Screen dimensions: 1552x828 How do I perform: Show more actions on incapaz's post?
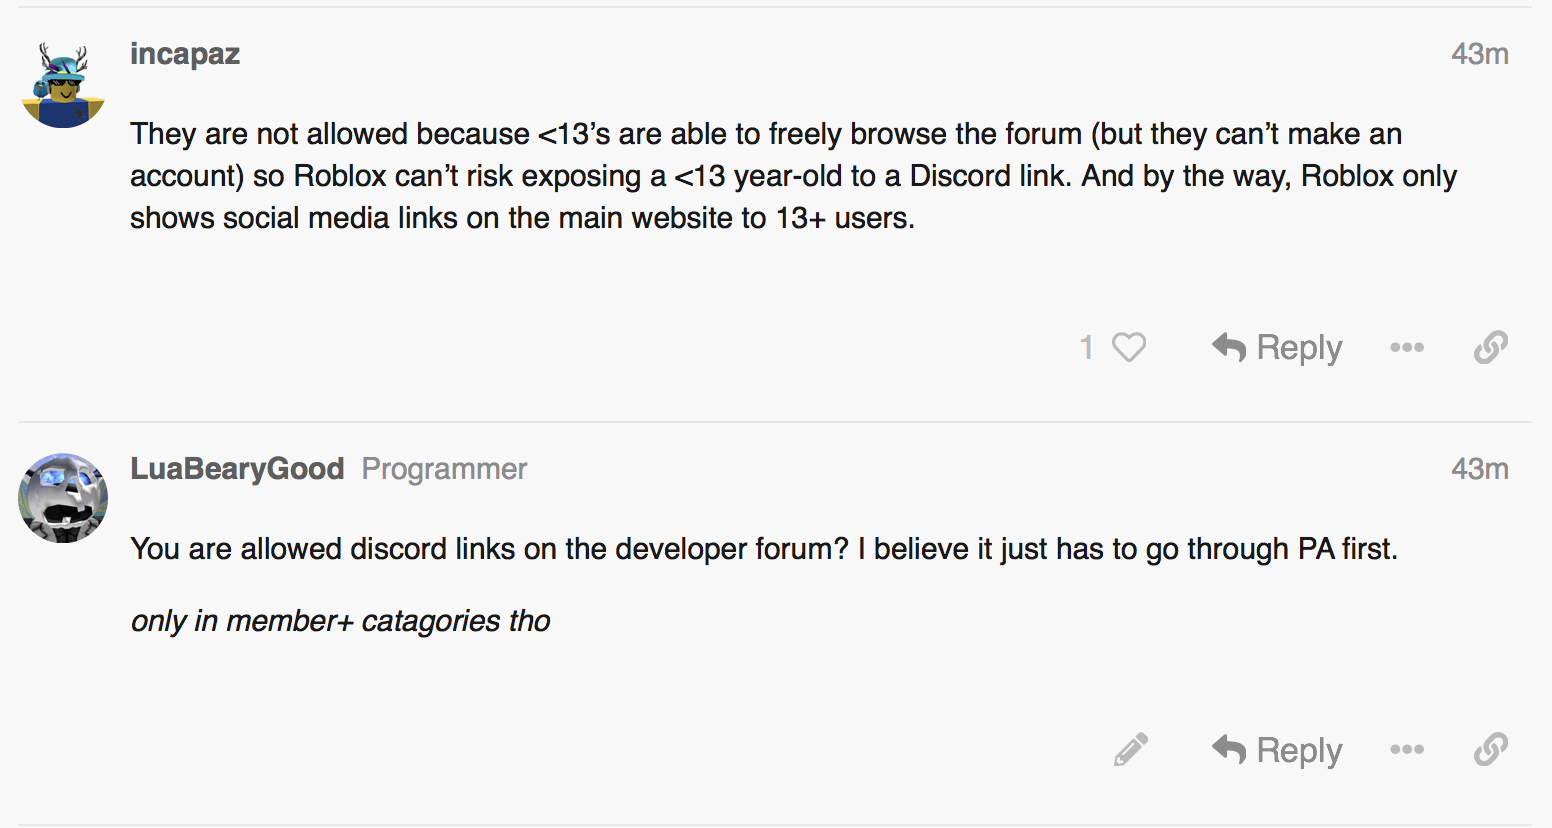[1406, 347]
